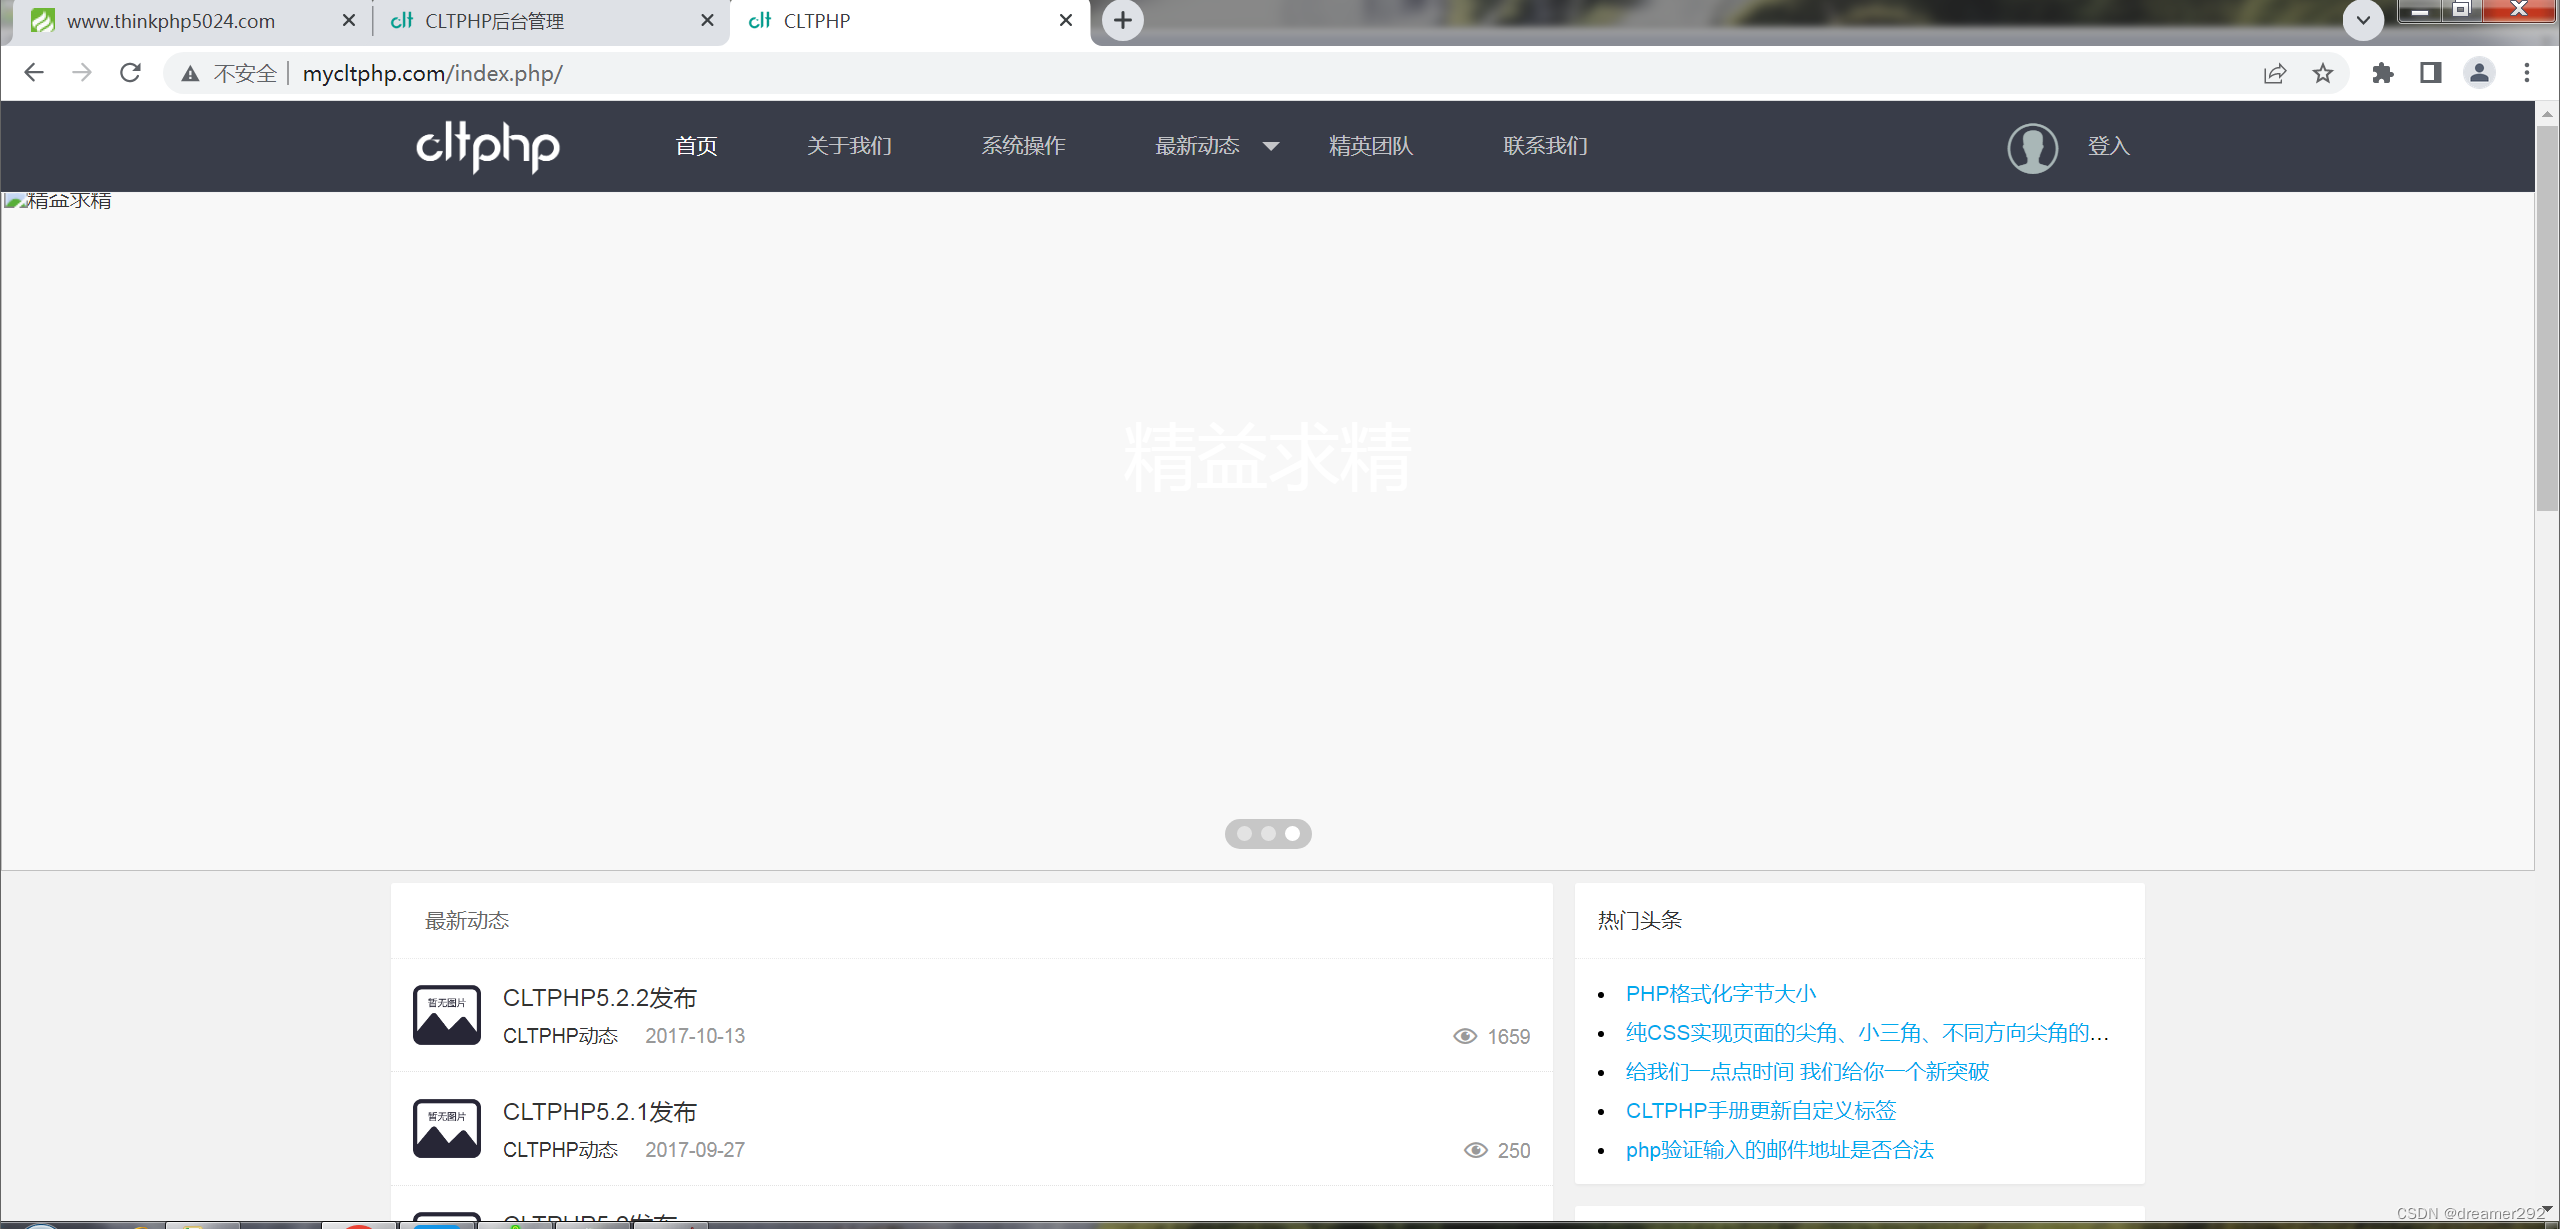
Task: Select the 关于我们 menu item
Action: click(x=849, y=146)
